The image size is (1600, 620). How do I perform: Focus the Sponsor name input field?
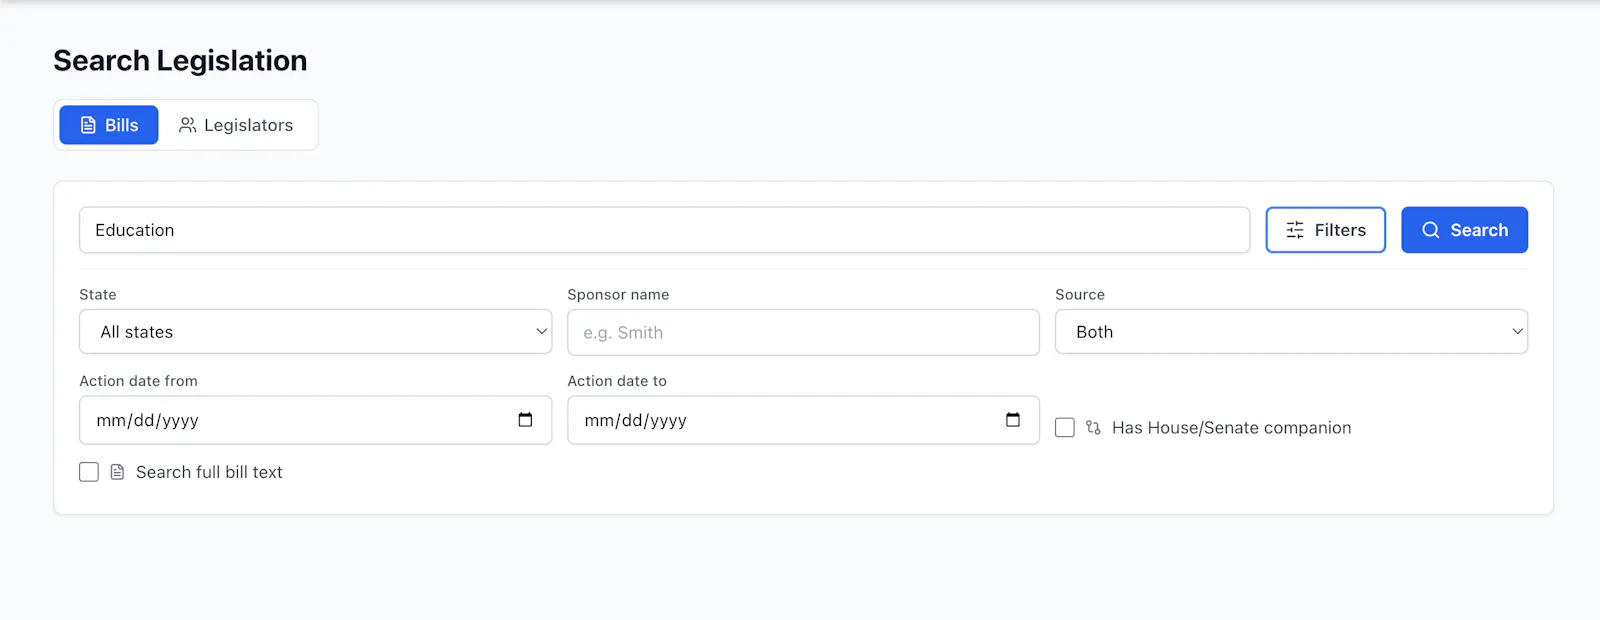point(803,332)
